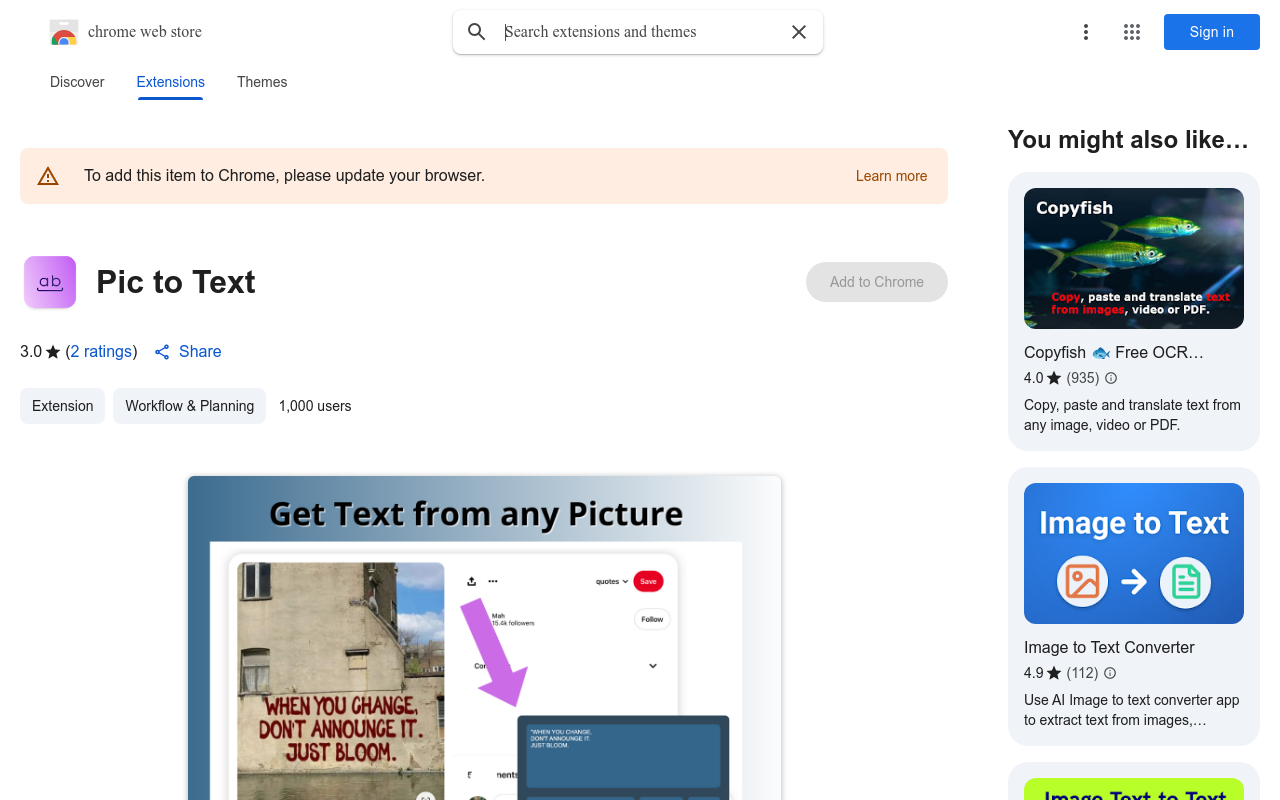Follow the Learn more link
This screenshot has width=1280, height=800.
pyautogui.click(x=891, y=176)
